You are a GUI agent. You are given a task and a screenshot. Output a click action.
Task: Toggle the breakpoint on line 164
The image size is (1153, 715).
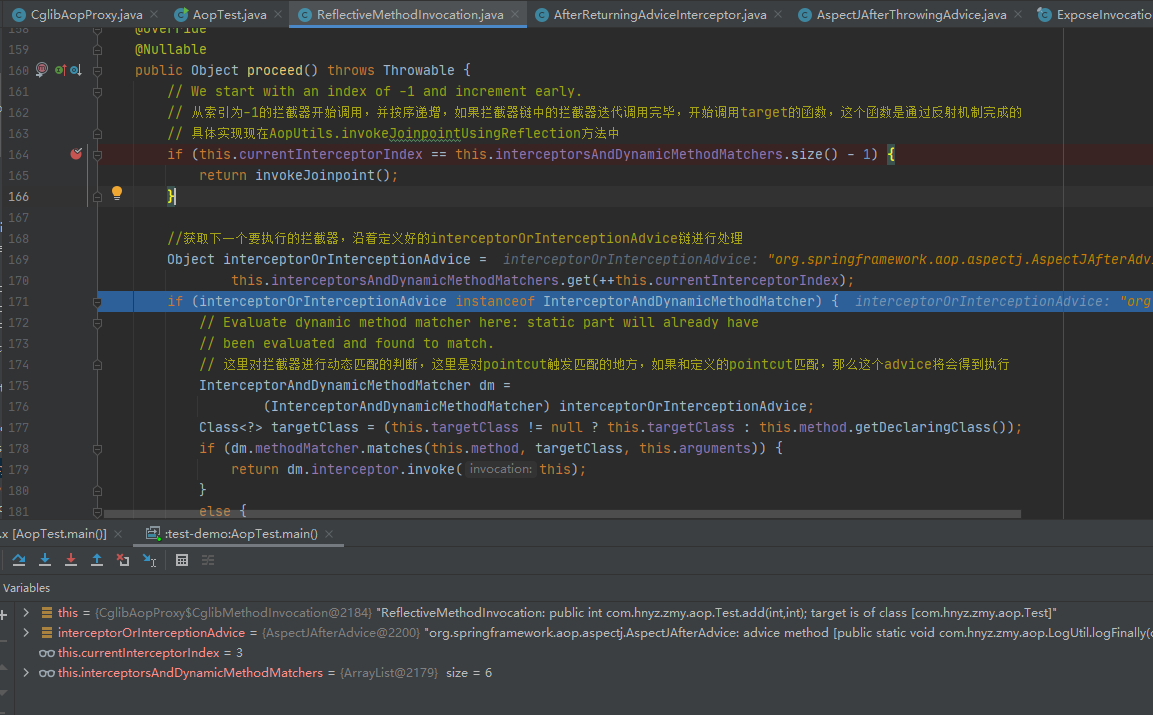76,154
